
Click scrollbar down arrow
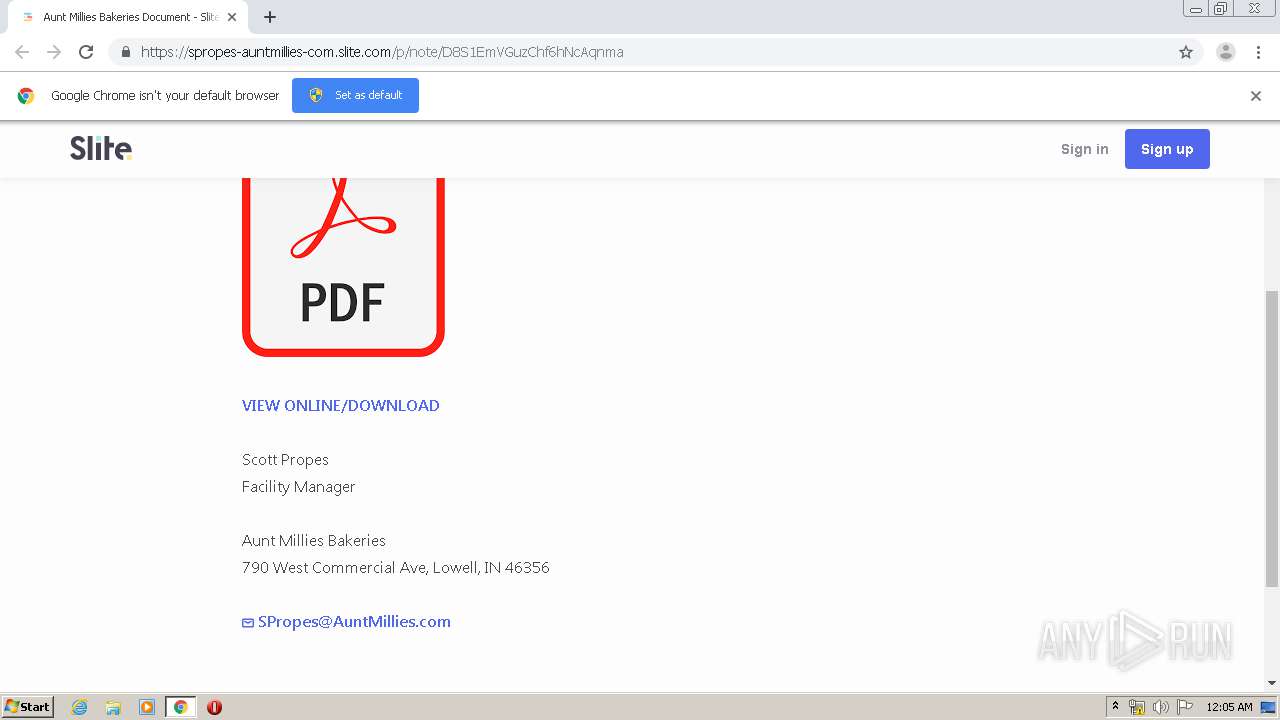(x=1272, y=683)
